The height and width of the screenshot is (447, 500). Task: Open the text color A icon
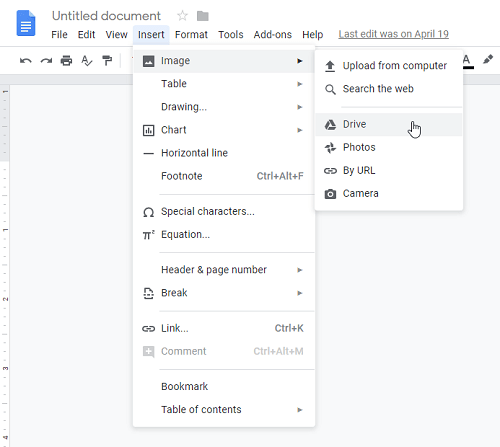(467, 61)
